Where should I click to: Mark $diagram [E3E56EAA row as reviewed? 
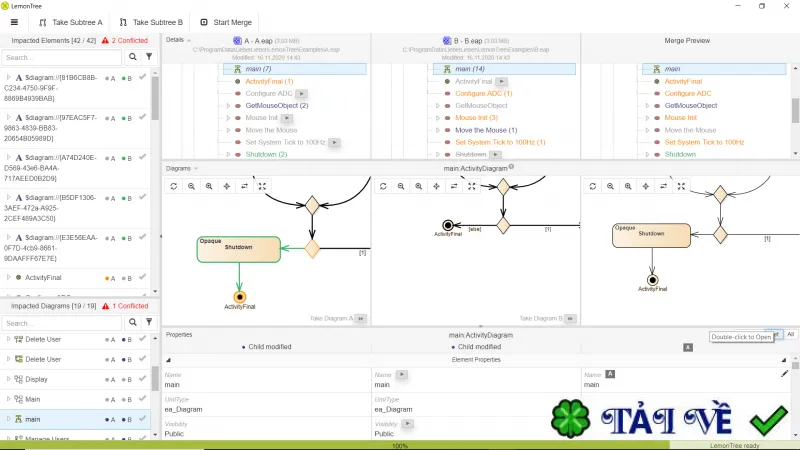tap(143, 237)
